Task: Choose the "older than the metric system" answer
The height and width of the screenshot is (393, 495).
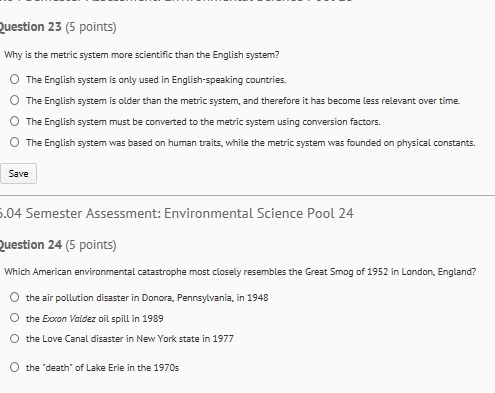Action: tap(14, 100)
